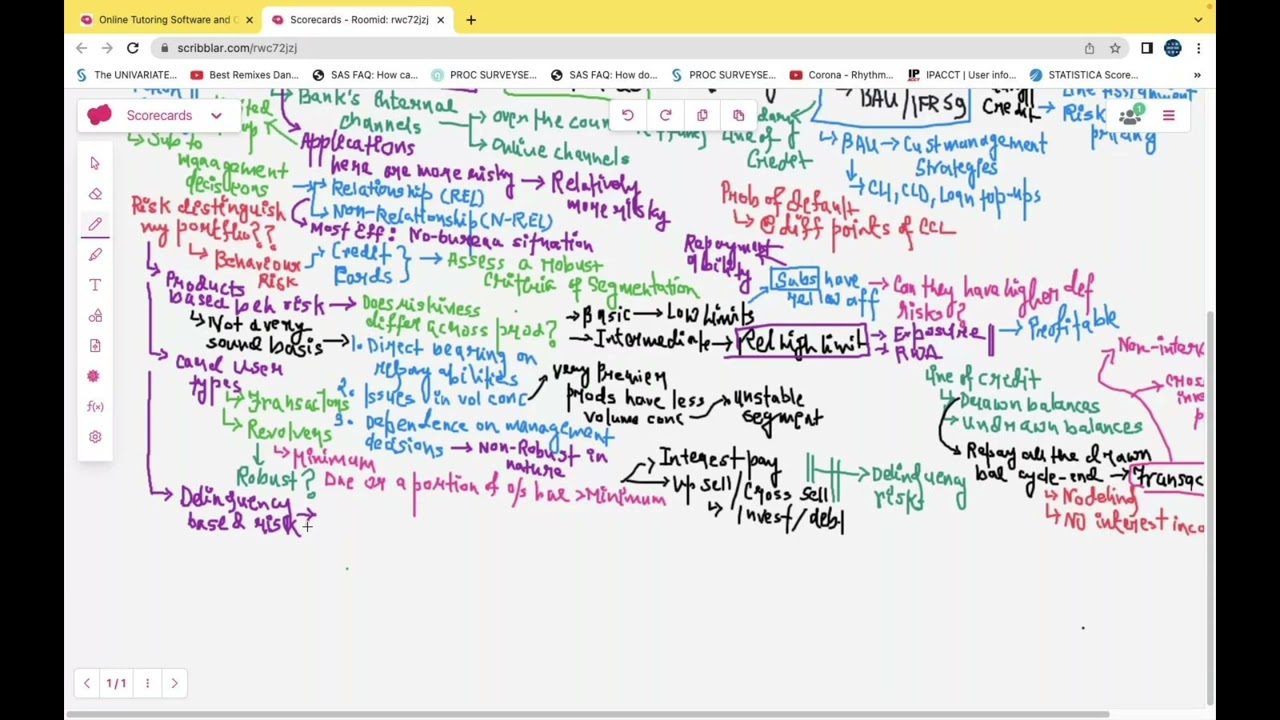Click the Scribblar logo
Screen dimensions: 1280x720
point(99,115)
